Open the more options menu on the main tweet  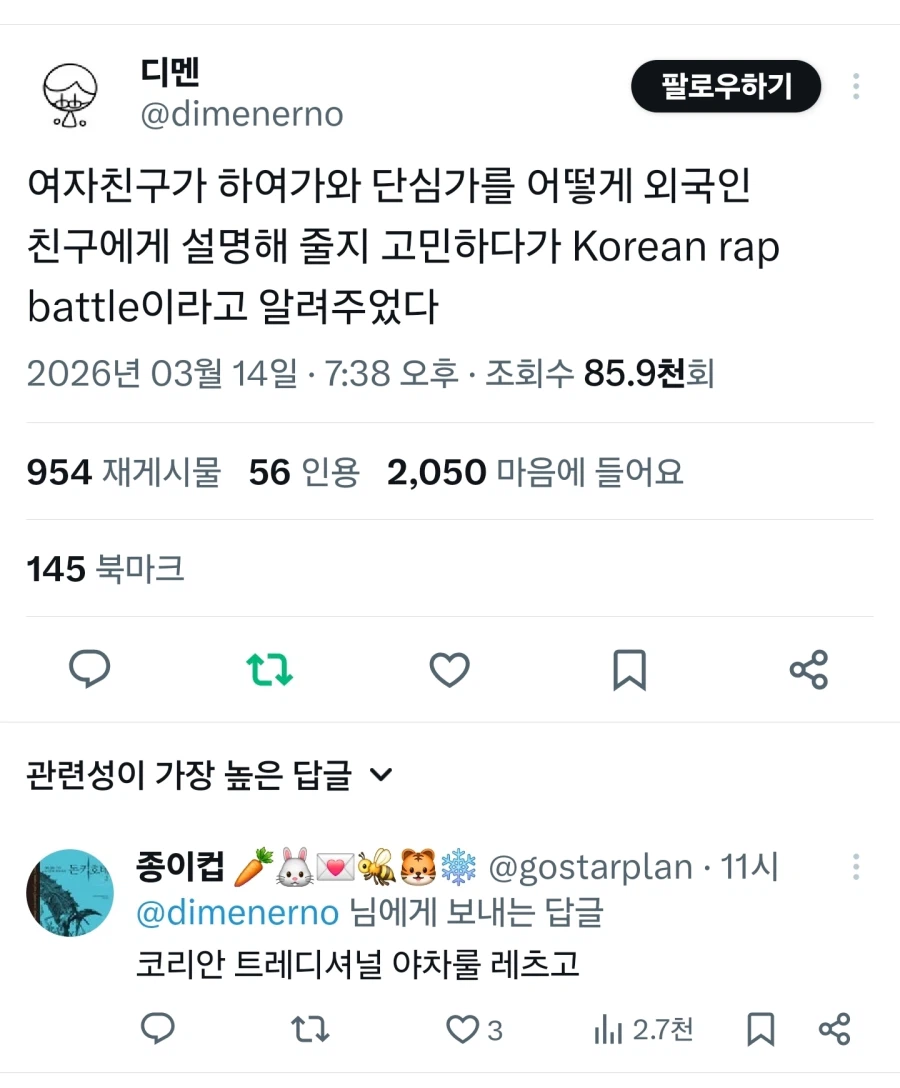[857, 87]
